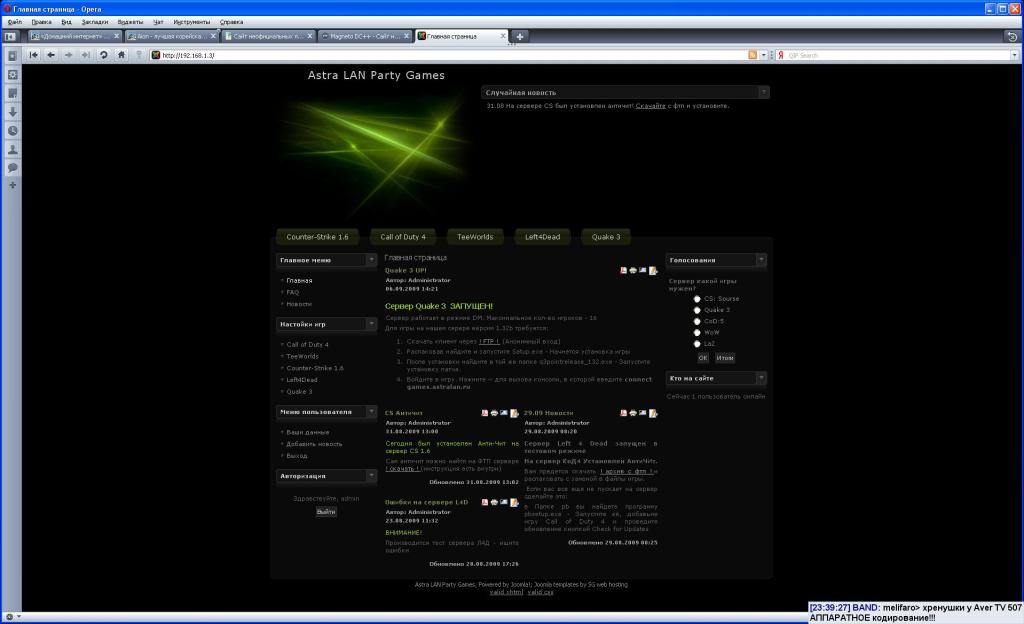The width and height of the screenshot is (1024, 624).
Task: Open the Файл menu
Action: click(14, 22)
